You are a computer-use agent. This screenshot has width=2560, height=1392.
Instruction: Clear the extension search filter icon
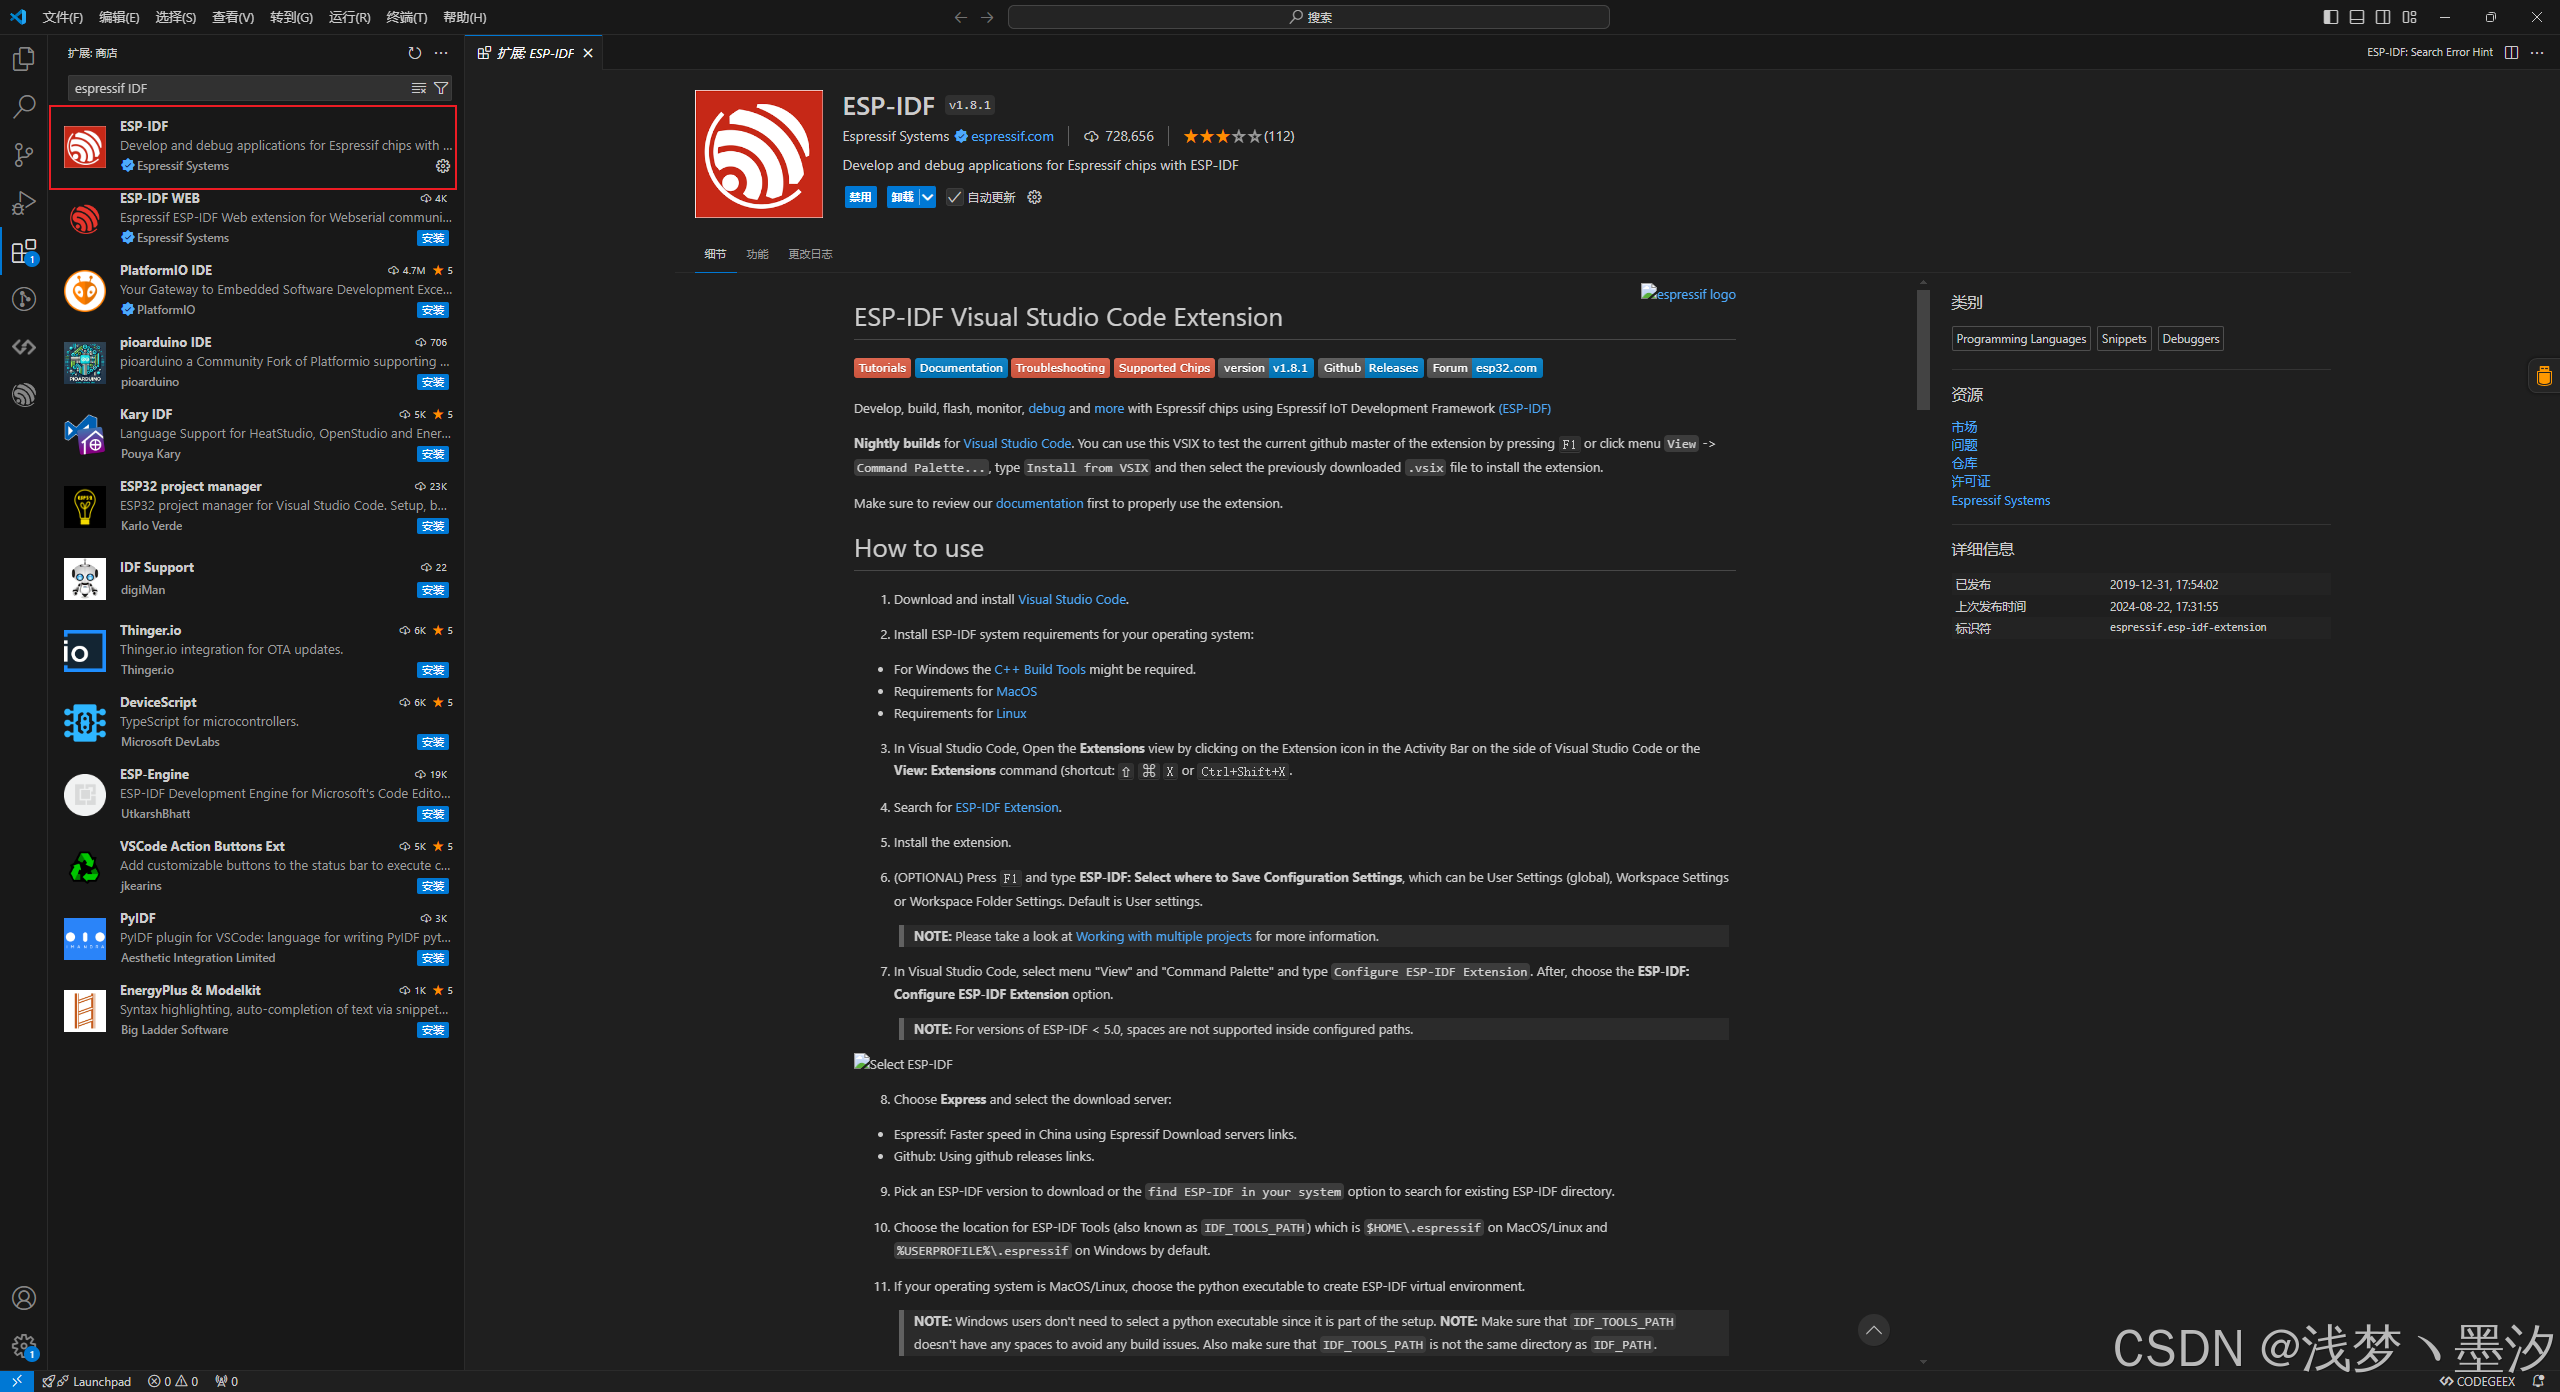418,88
